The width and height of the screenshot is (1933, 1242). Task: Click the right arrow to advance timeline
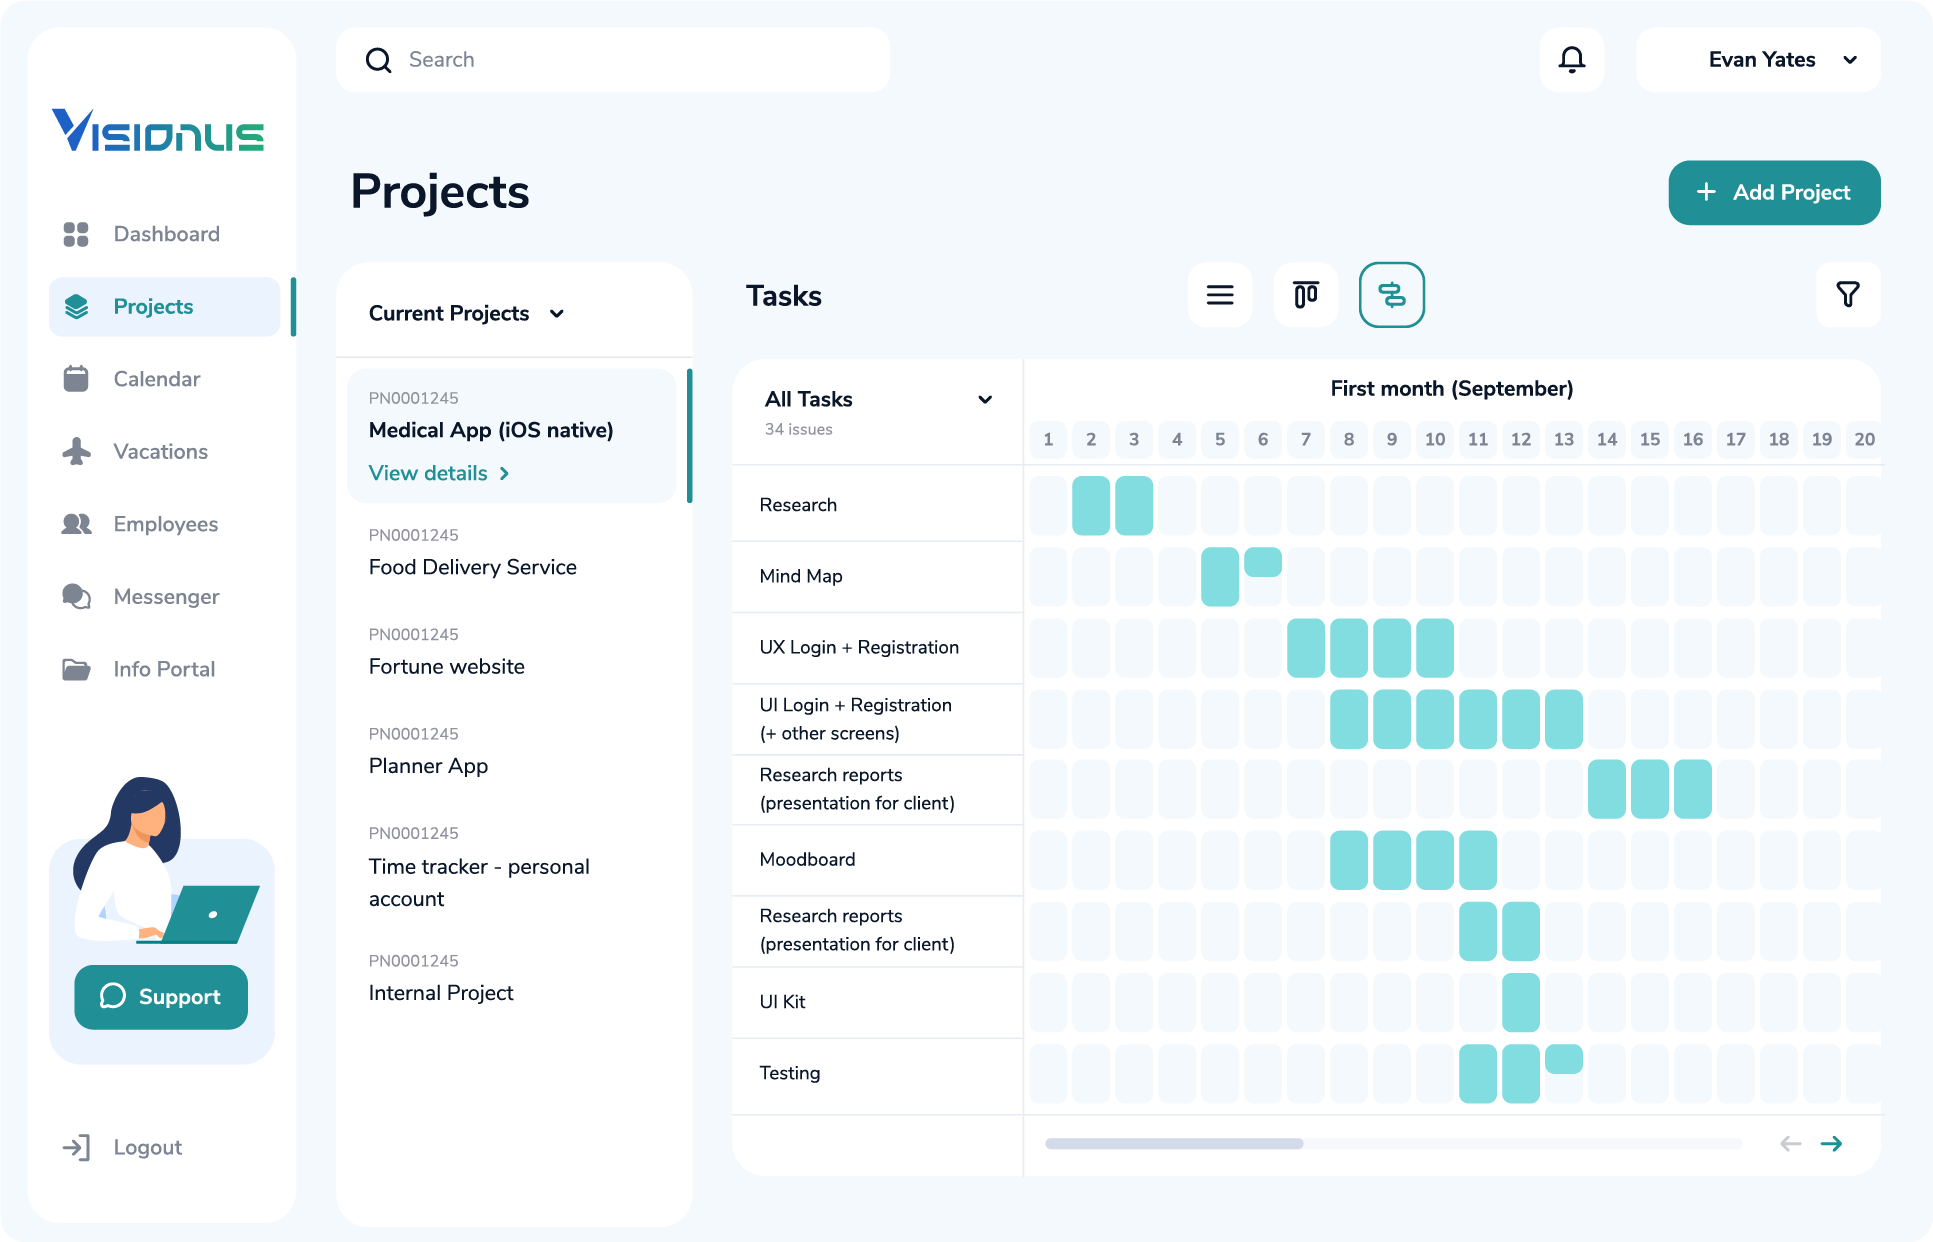pos(1833,1143)
